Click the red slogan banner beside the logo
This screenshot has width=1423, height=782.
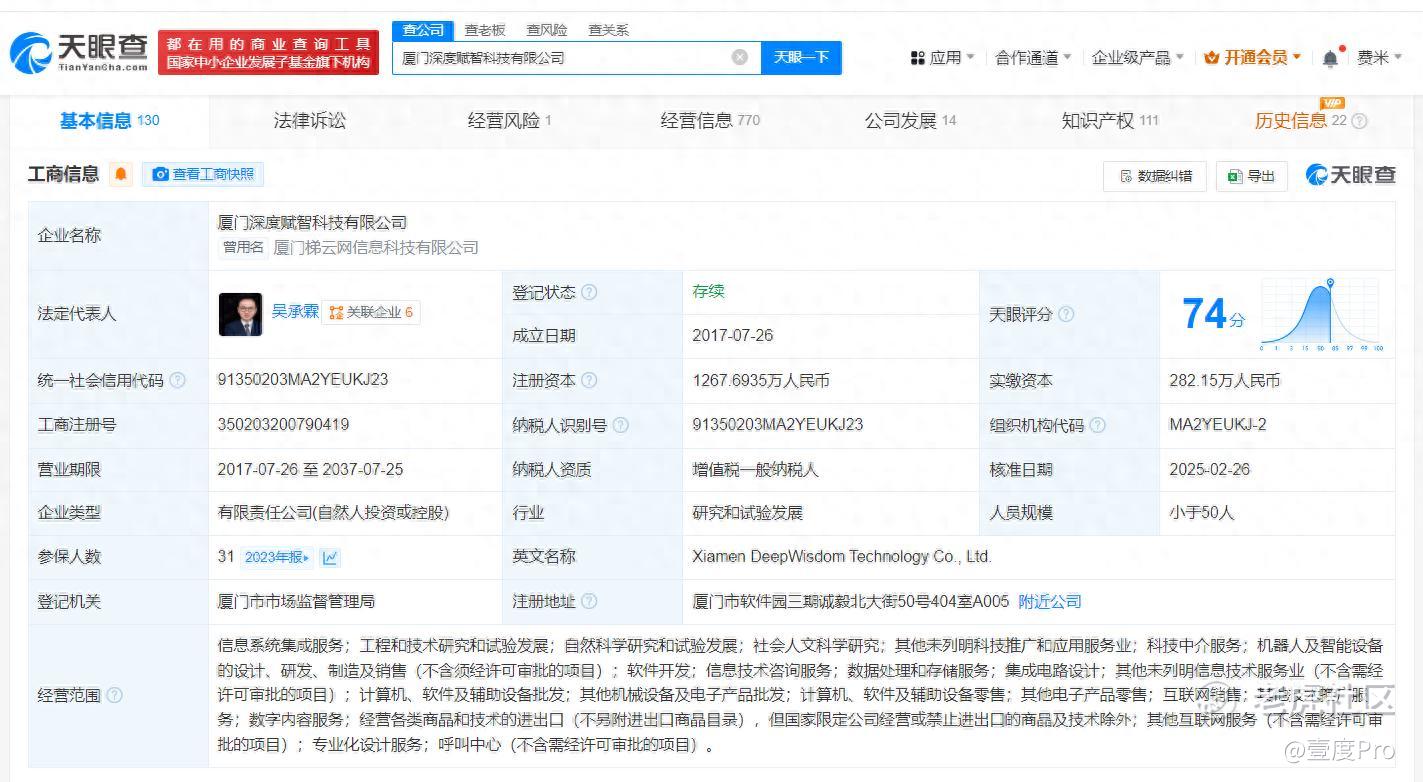click(269, 52)
